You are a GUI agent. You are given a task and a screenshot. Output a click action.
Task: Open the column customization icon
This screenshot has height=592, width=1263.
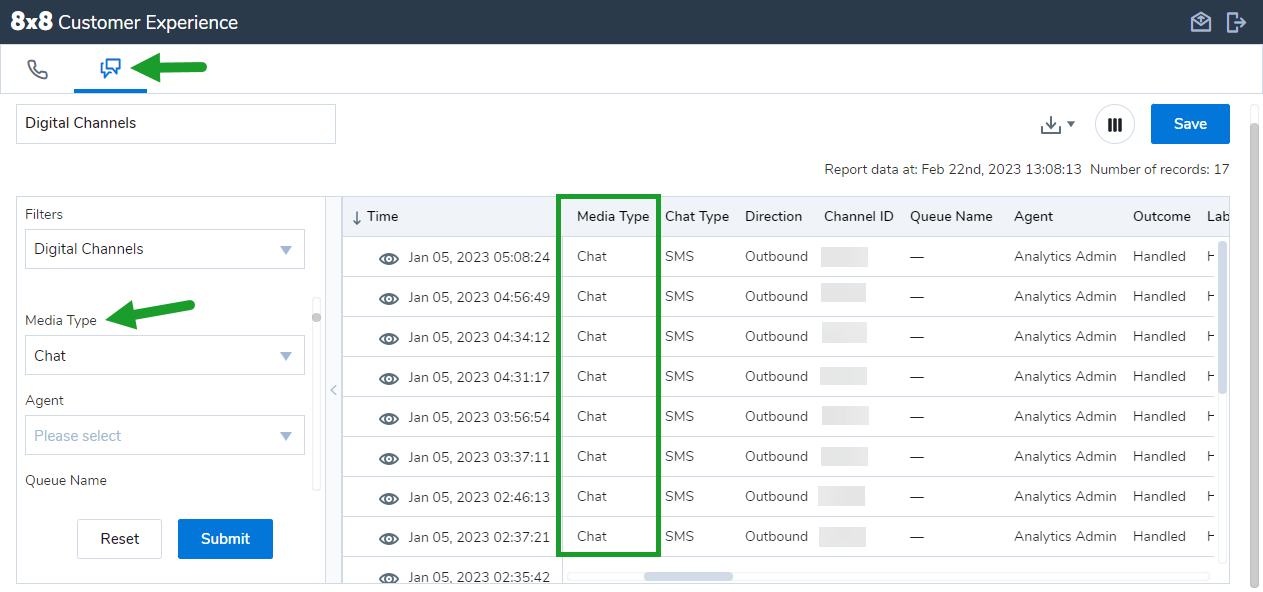pyautogui.click(x=1115, y=124)
